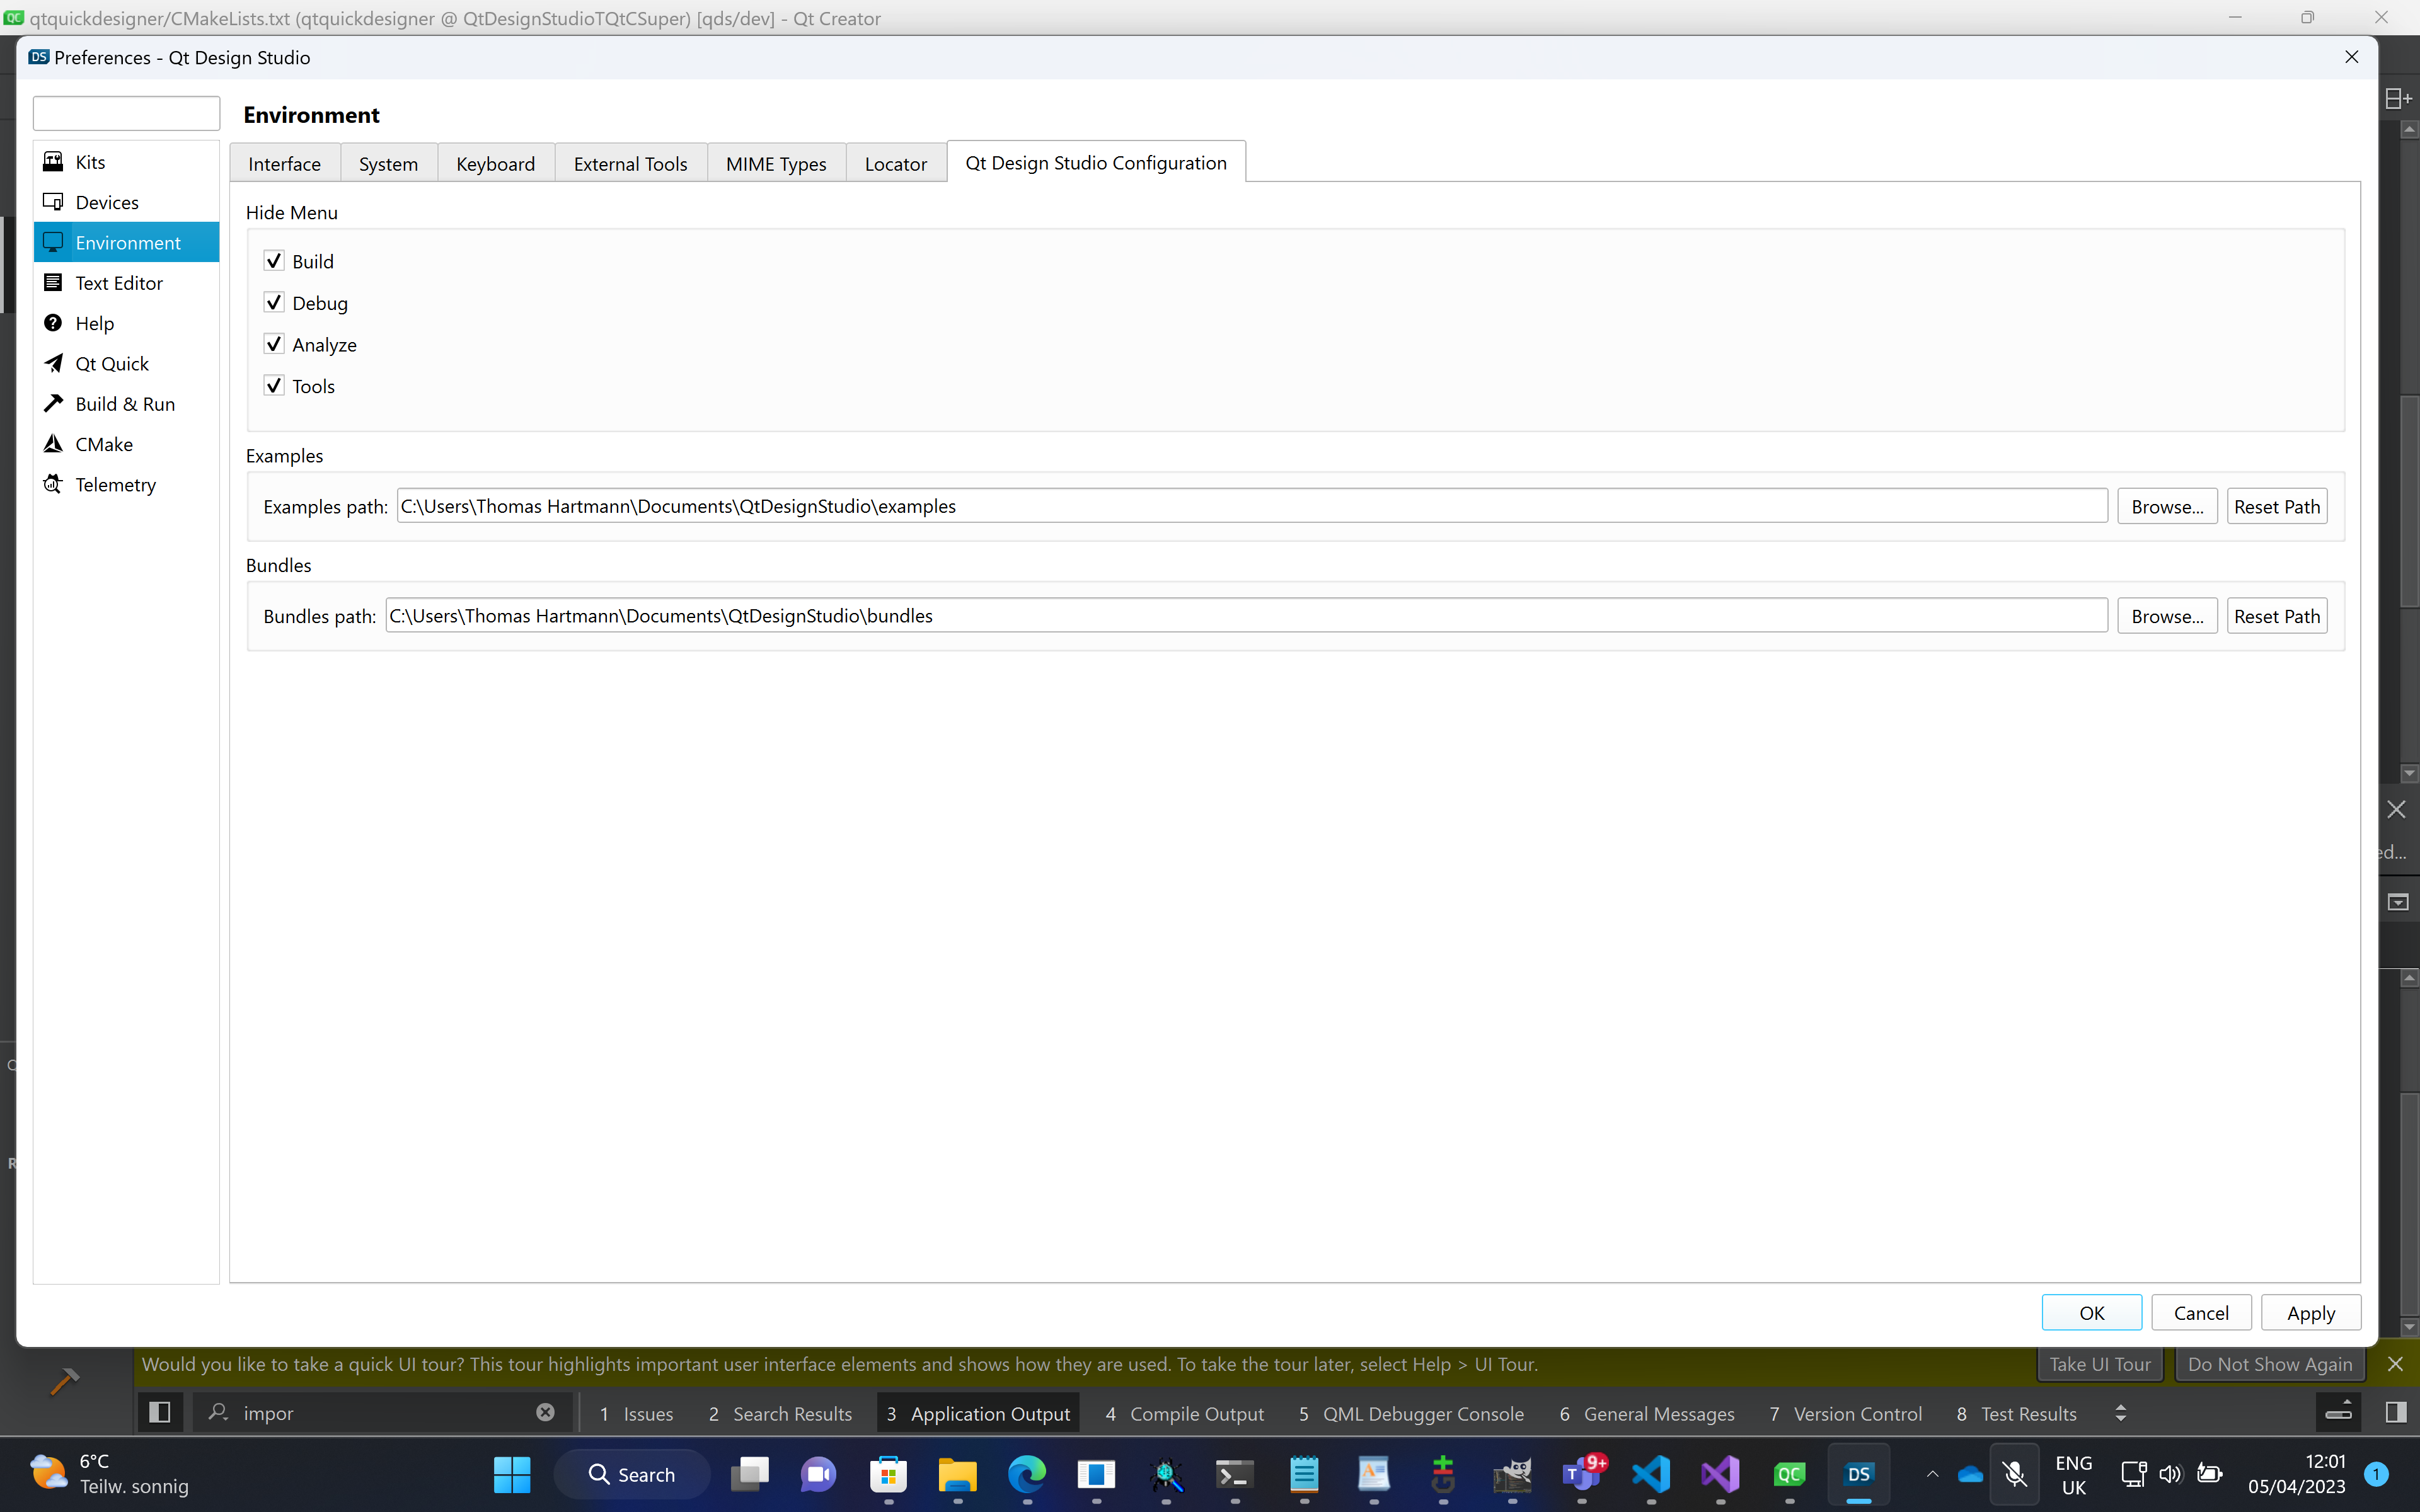Click Browse for Examples path

point(2166,507)
